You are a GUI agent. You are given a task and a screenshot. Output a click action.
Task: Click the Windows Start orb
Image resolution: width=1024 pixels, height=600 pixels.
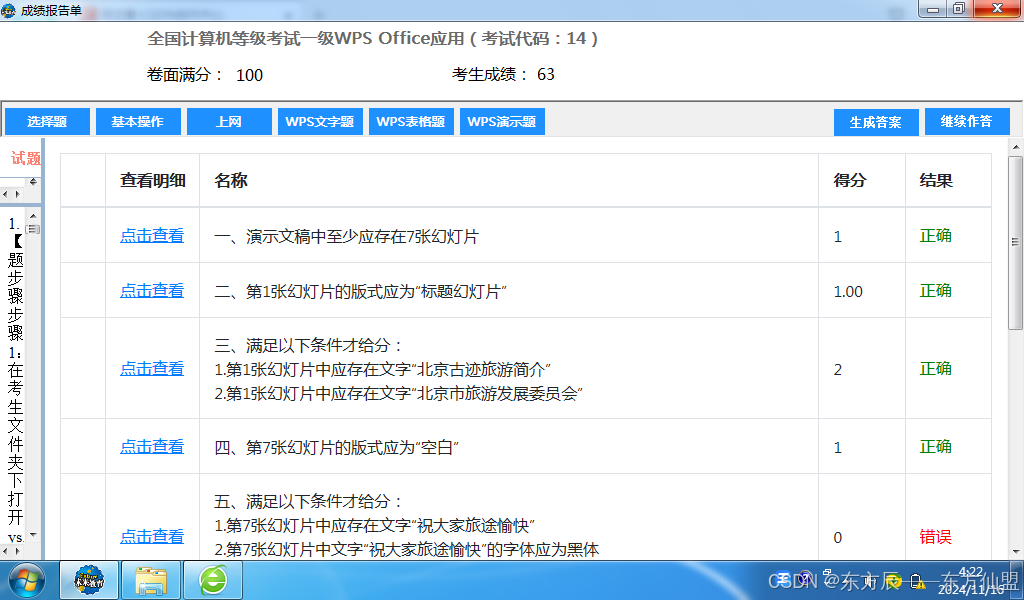coord(26,580)
